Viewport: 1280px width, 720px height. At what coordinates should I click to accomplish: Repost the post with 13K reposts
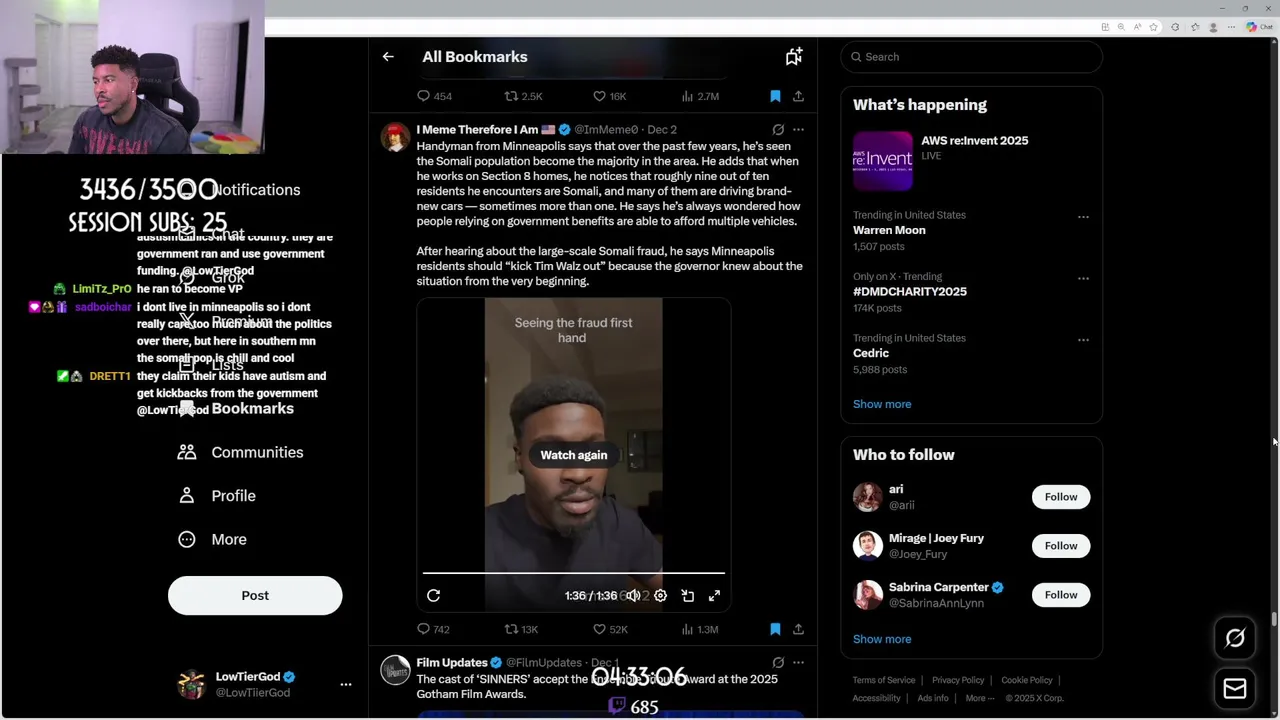pos(521,629)
